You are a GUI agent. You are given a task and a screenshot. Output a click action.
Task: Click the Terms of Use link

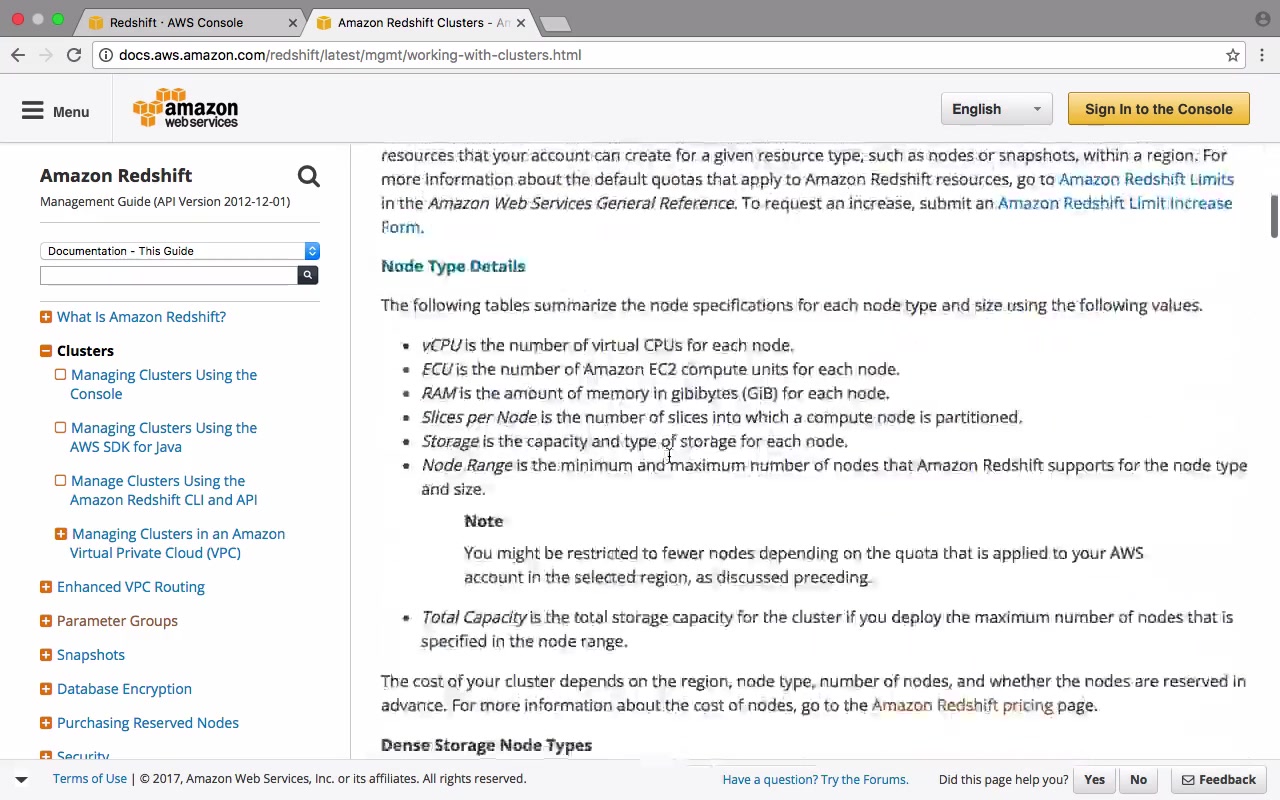(x=90, y=779)
